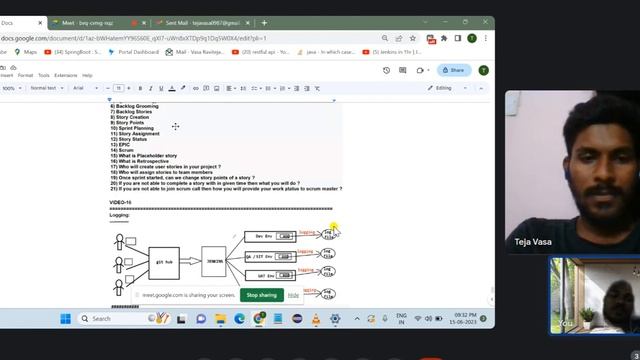Open the Extensions menu
The height and width of the screenshot is (360, 640).
[x=66, y=76]
